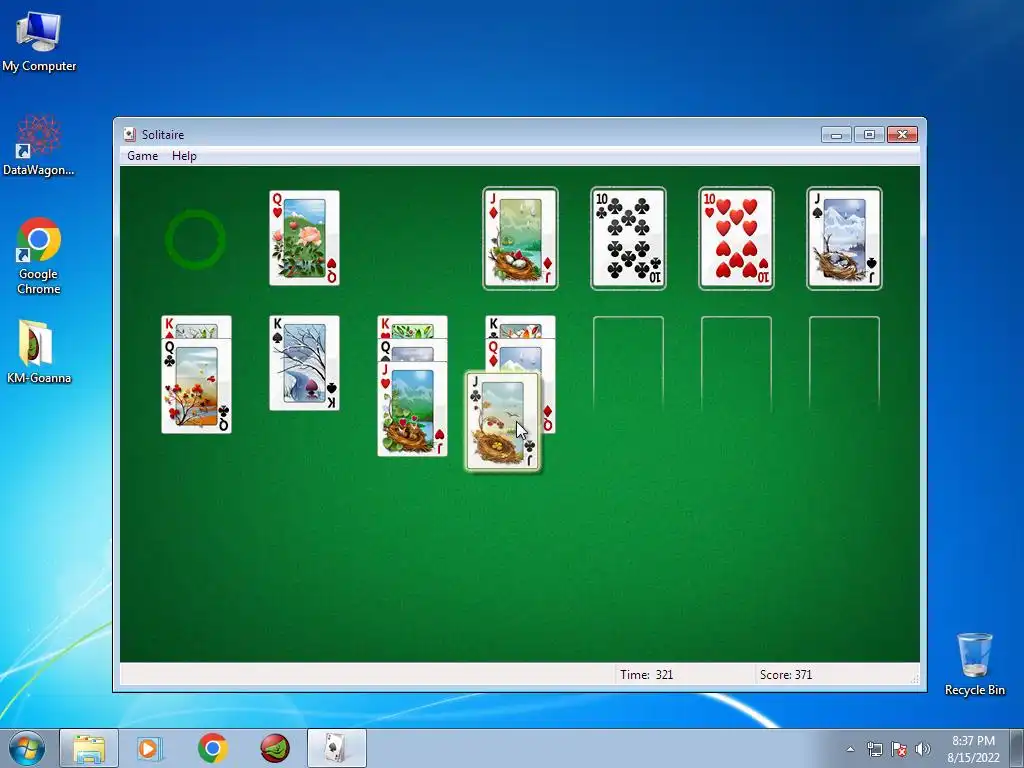Open the Action Center flag icon
The height and width of the screenshot is (768, 1024).
tap(899, 749)
